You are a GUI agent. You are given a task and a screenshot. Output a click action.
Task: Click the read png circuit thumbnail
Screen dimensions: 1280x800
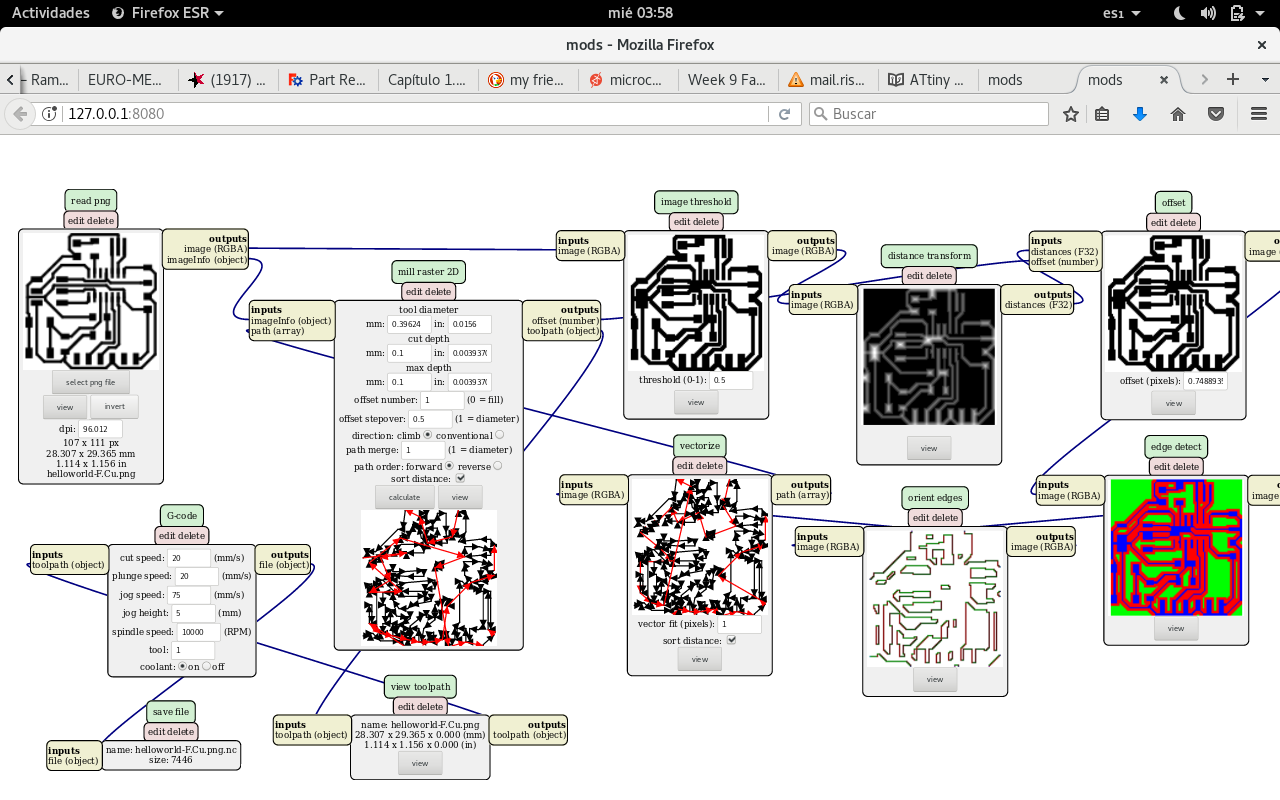[x=90, y=301]
